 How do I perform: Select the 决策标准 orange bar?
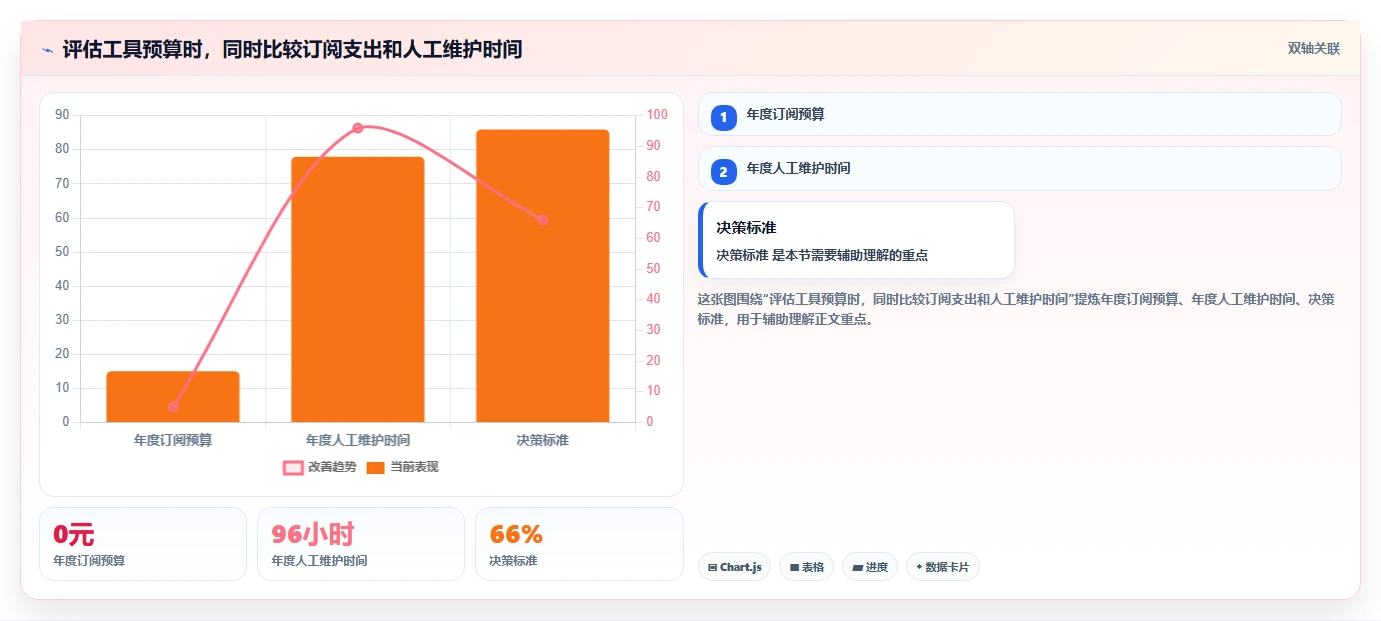tap(543, 276)
